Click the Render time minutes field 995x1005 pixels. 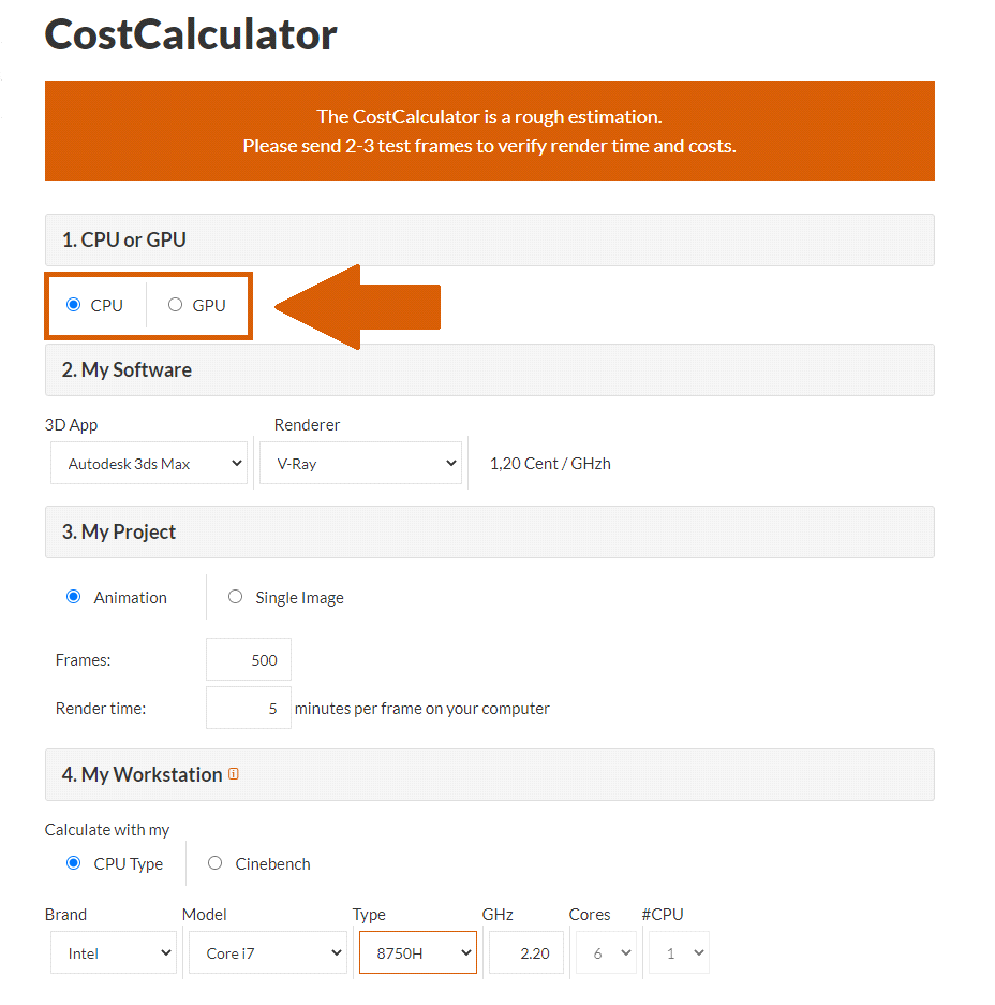pos(249,708)
